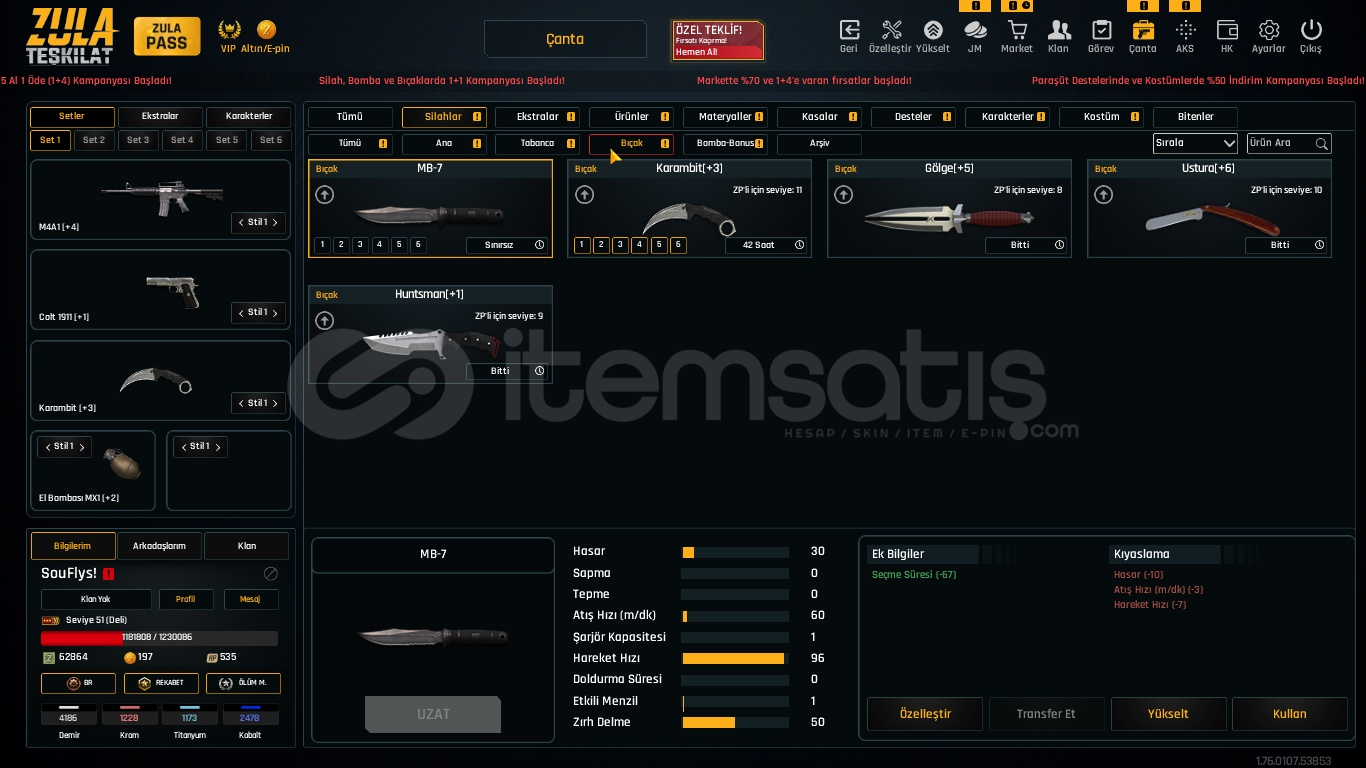
Task: Open the Çanta bag icon
Action: tap(1143, 30)
